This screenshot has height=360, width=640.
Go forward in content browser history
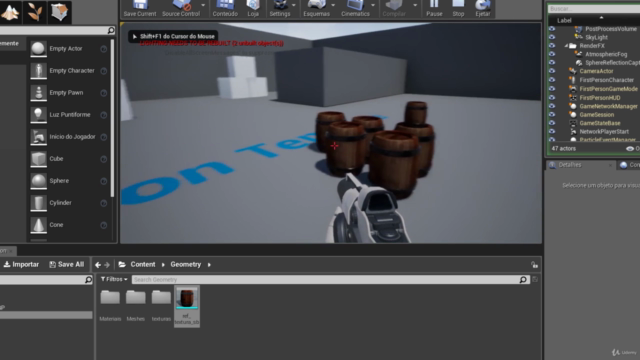(107, 265)
